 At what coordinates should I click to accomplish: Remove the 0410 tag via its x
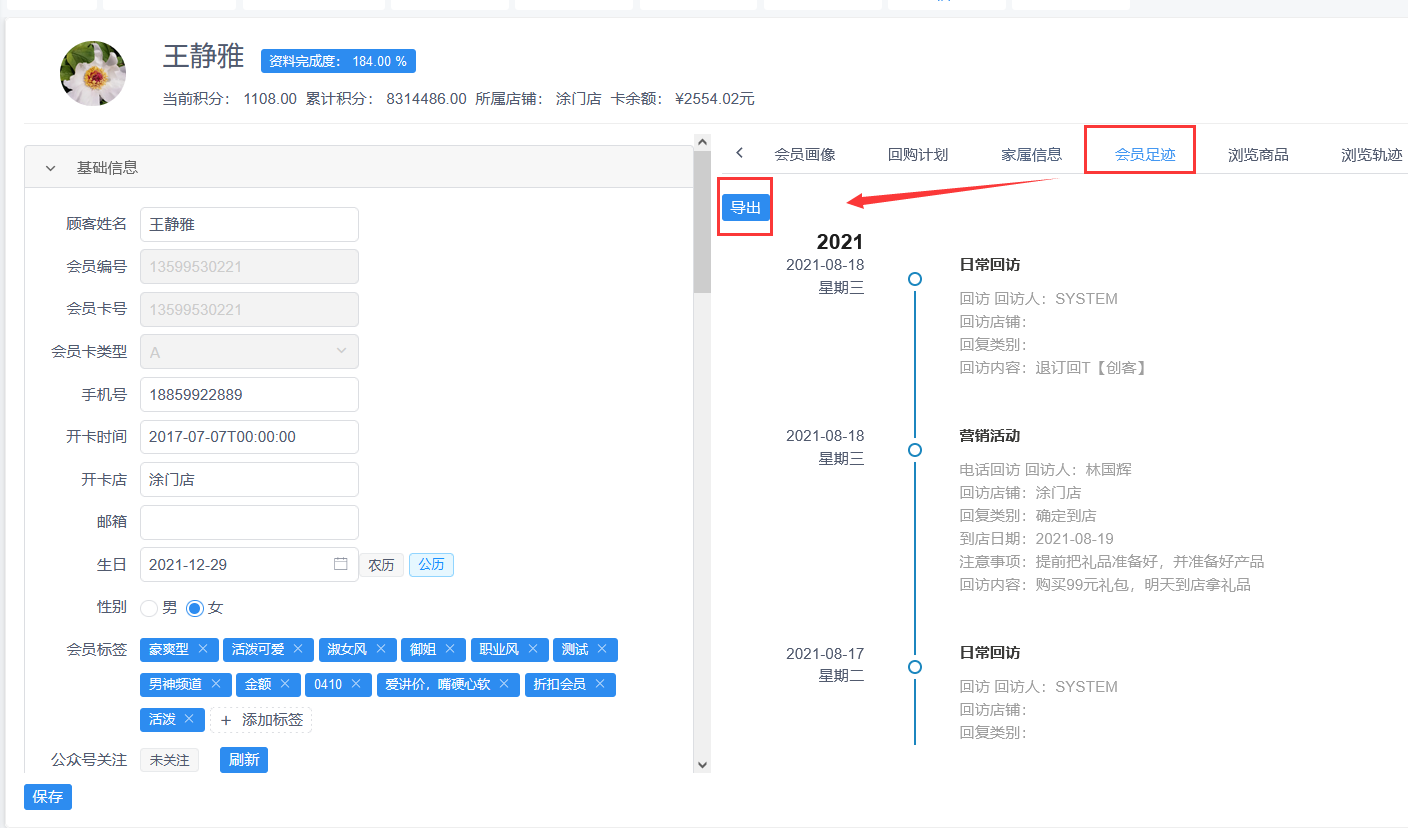point(356,684)
